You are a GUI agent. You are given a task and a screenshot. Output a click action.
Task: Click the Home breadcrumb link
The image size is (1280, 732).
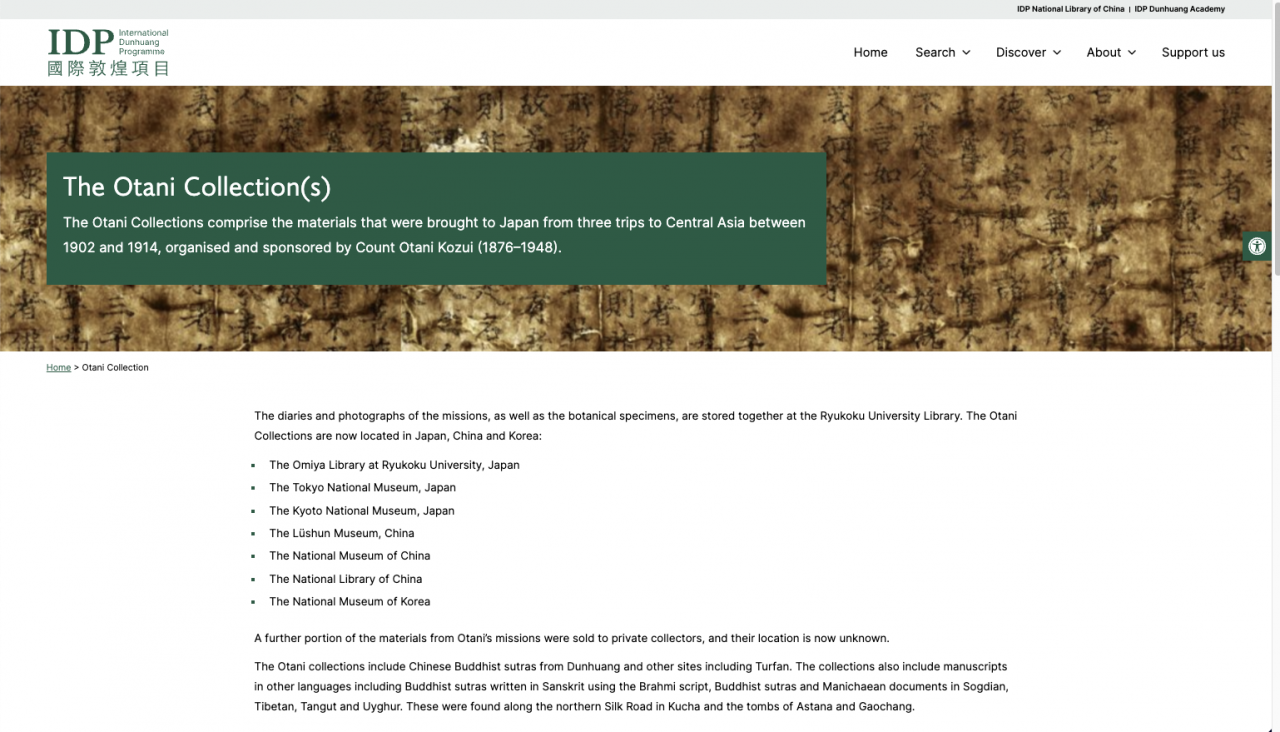[x=58, y=368]
